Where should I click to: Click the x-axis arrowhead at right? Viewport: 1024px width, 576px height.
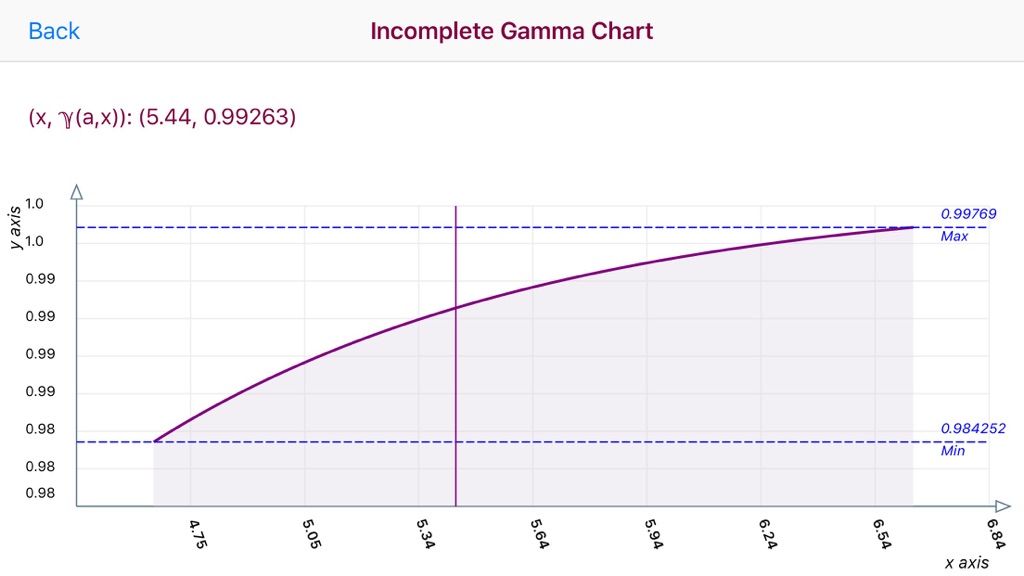click(1003, 505)
